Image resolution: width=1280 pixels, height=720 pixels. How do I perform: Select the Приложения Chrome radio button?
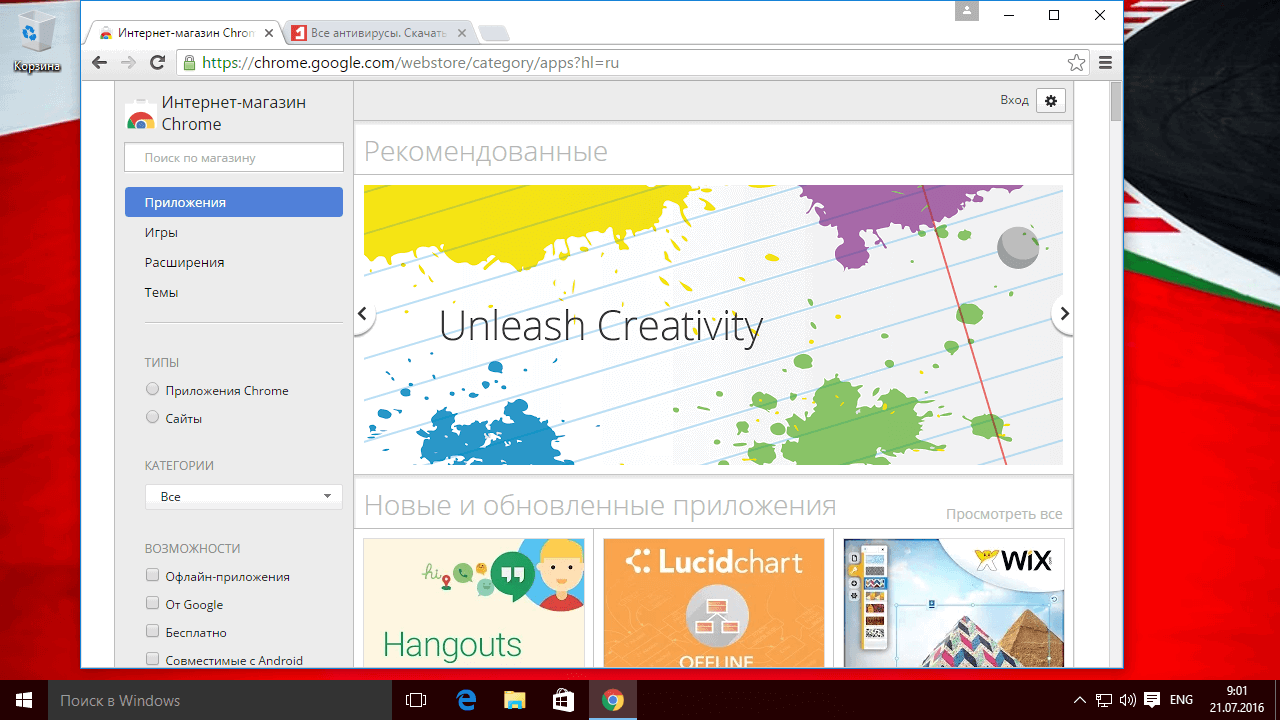click(x=152, y=389)
